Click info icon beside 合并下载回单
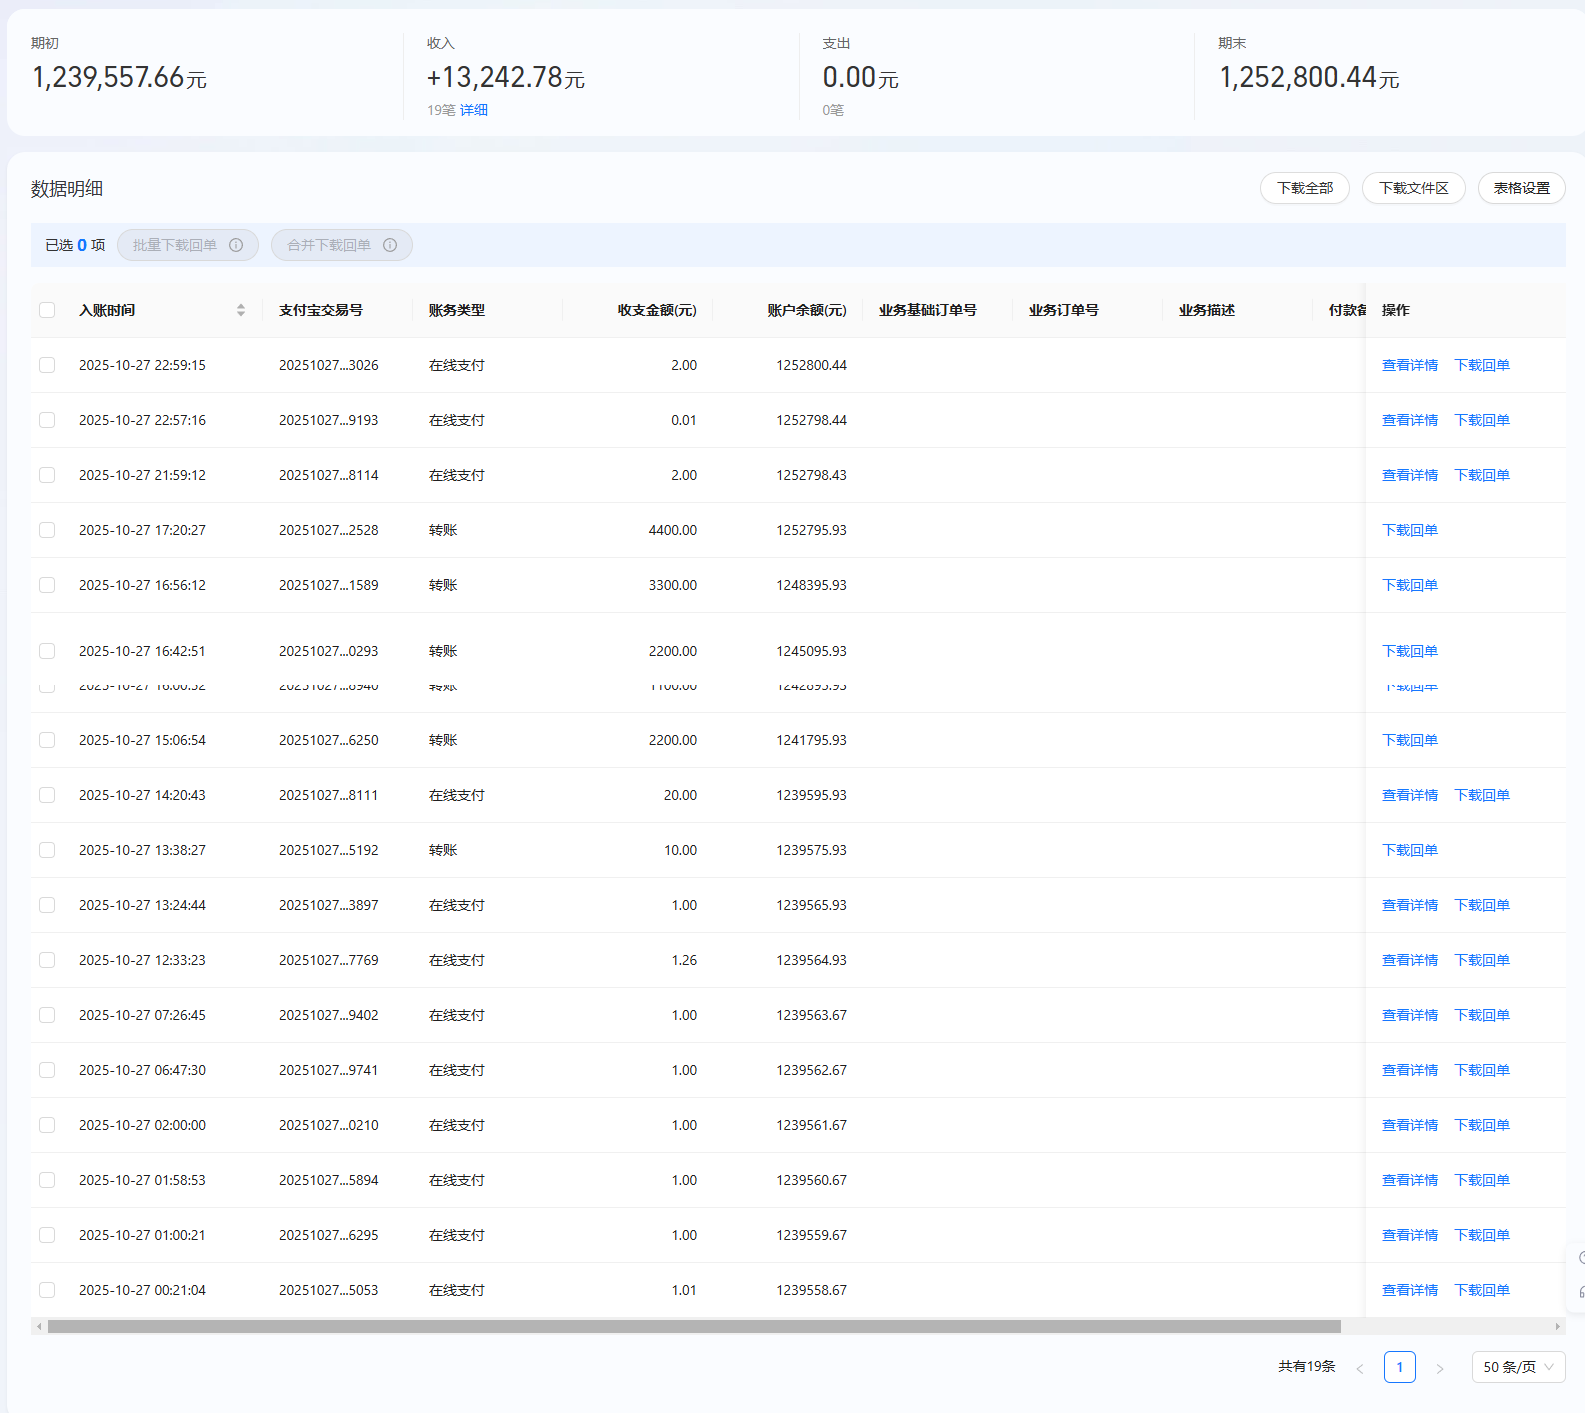Viewport: 1585px width, 1413px height. point(390,245)
